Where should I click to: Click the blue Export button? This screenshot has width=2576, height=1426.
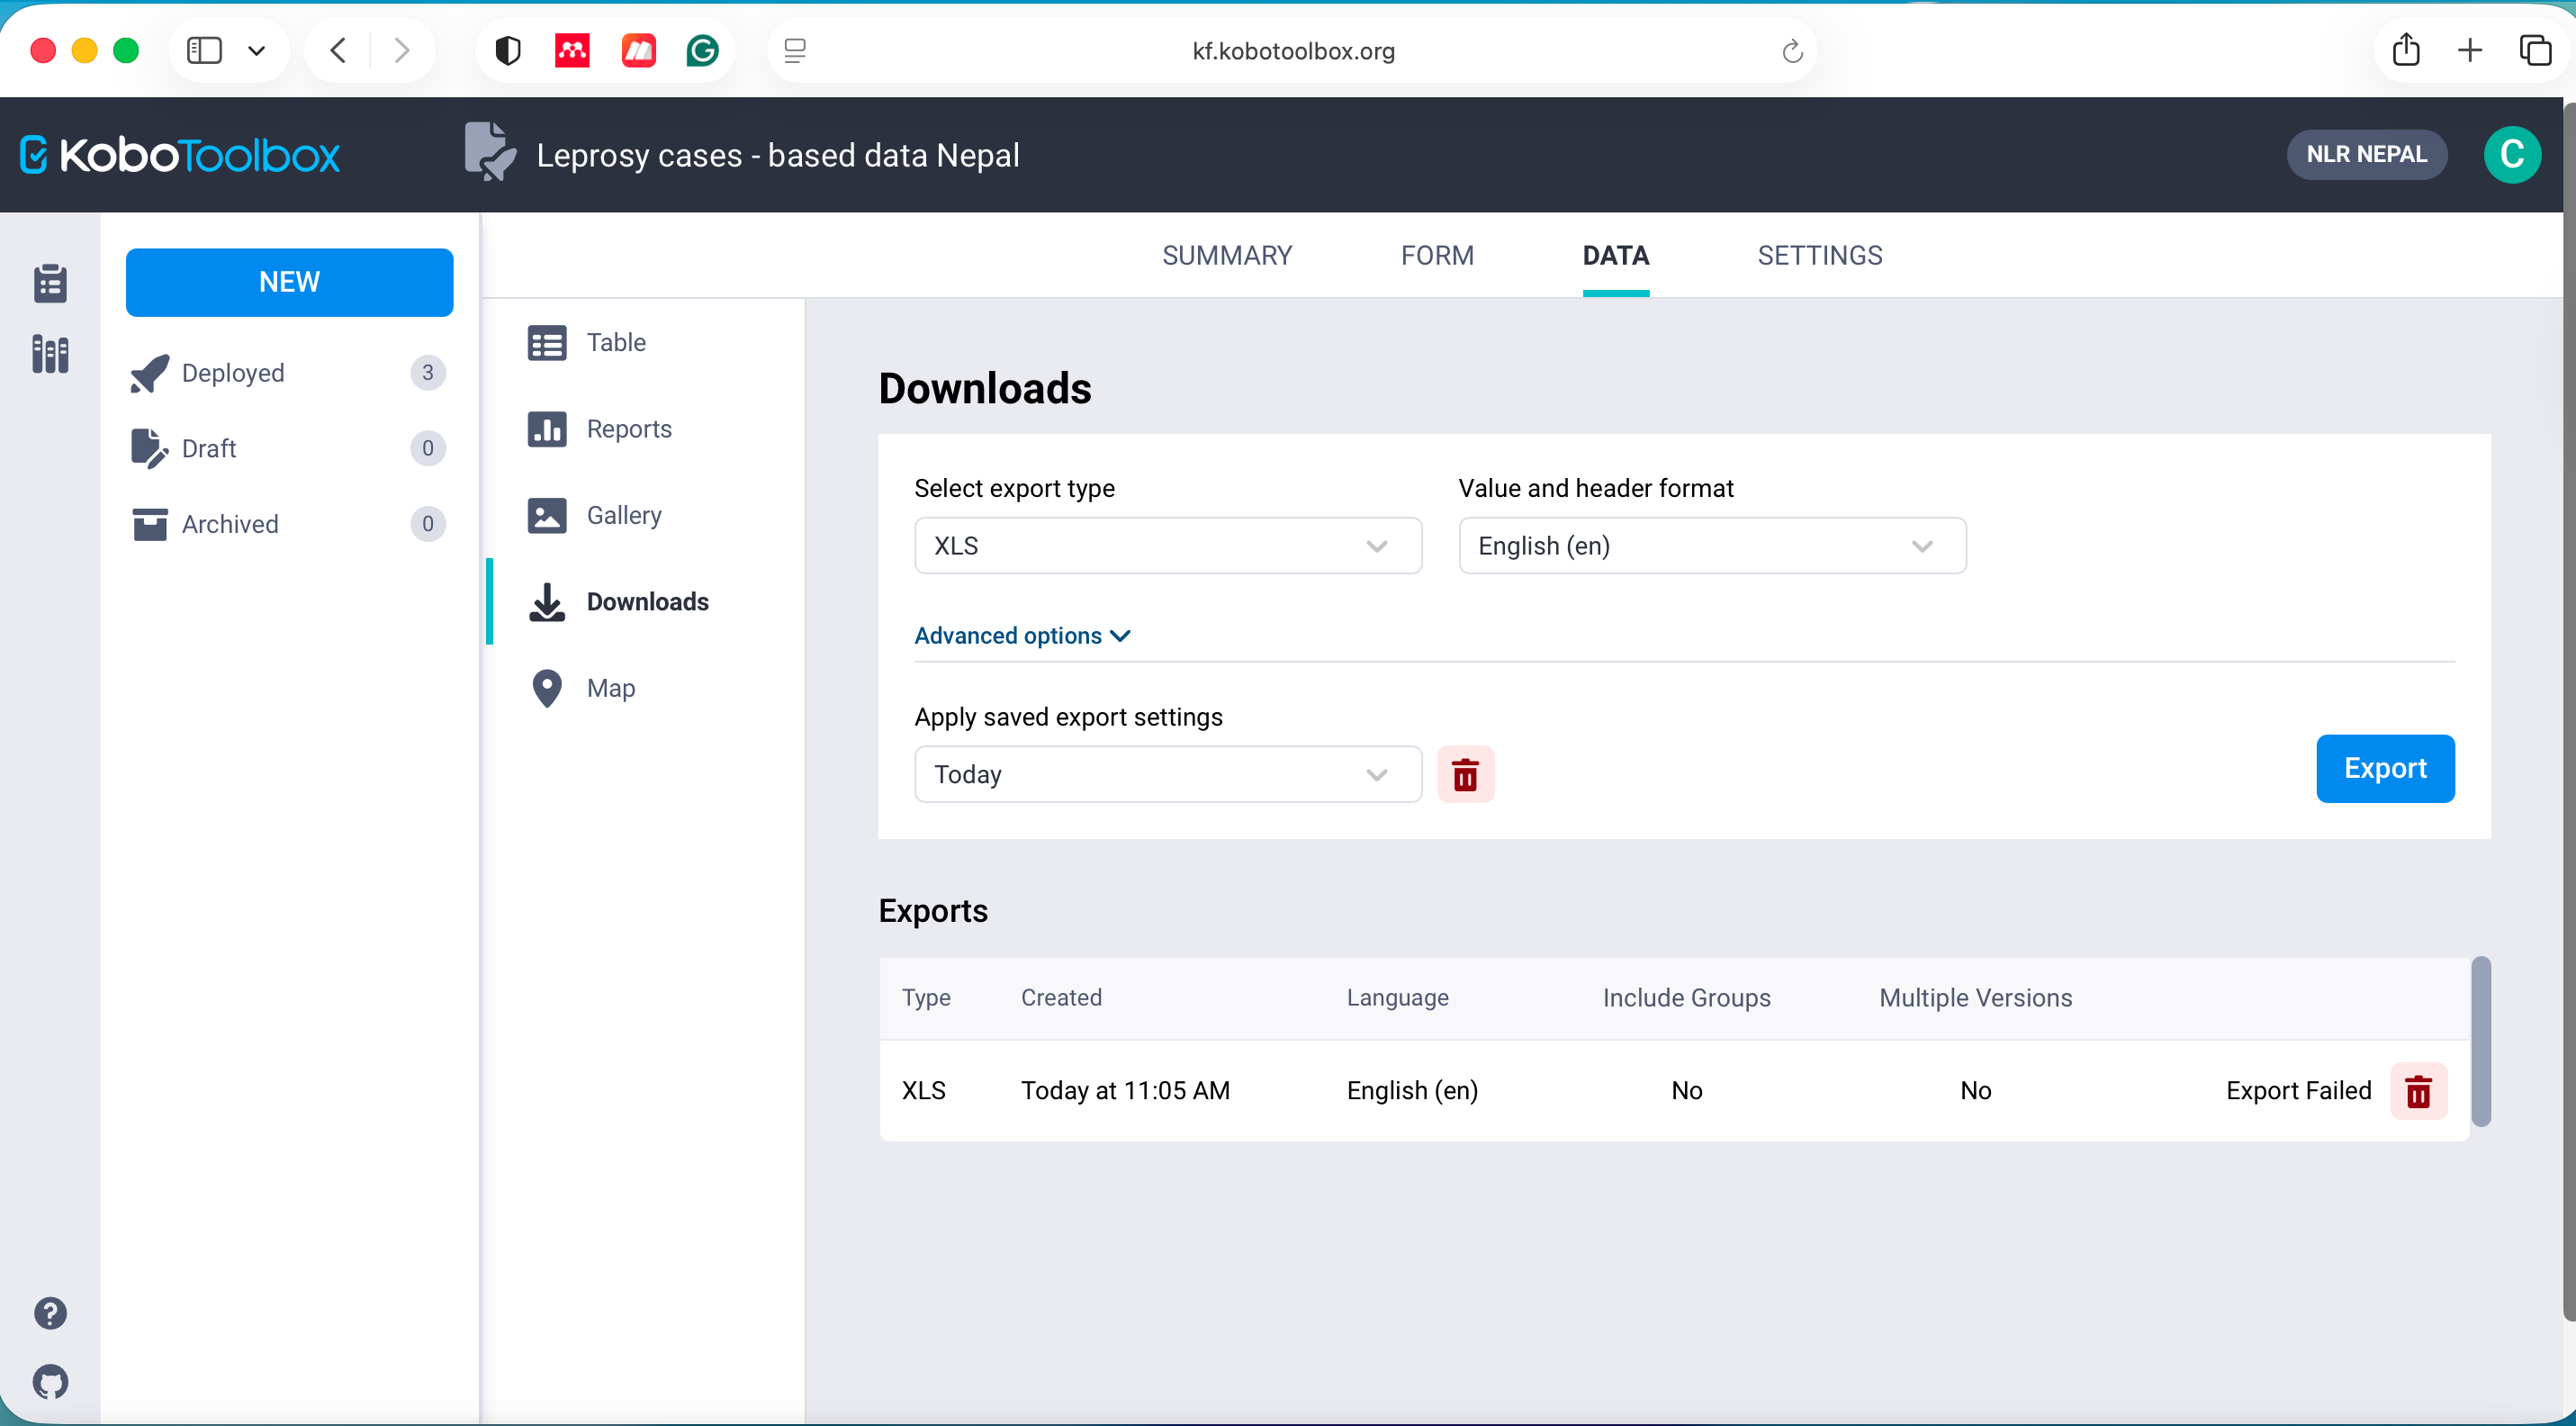[2384, 768]
